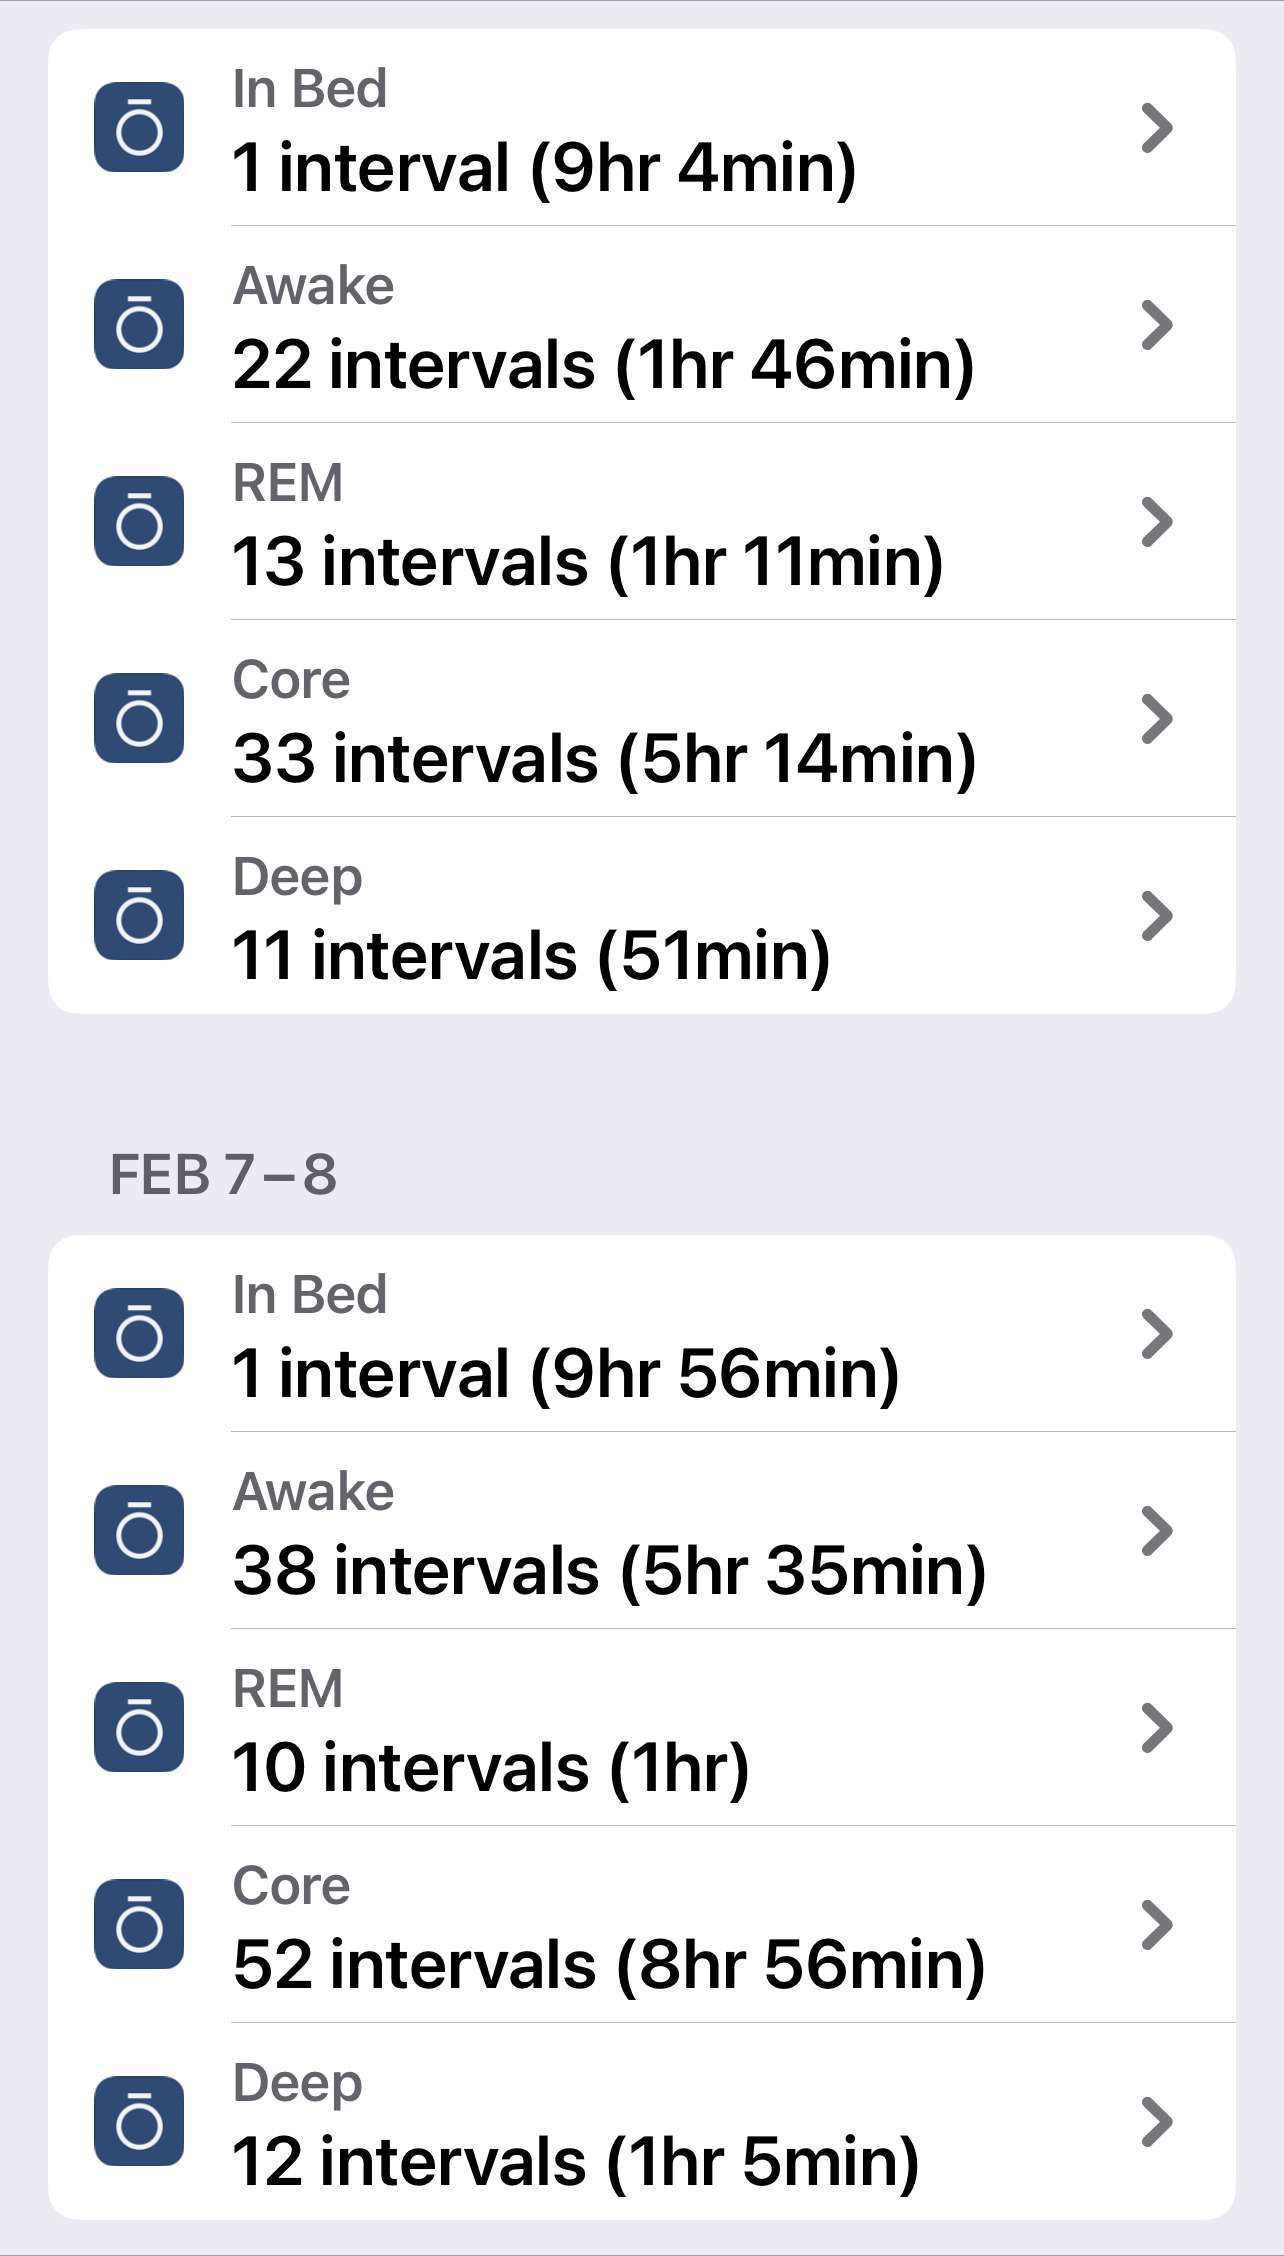1284x2256 pixels.
Task: Expand the chevron for Deep 51min
Action: 1157,916
